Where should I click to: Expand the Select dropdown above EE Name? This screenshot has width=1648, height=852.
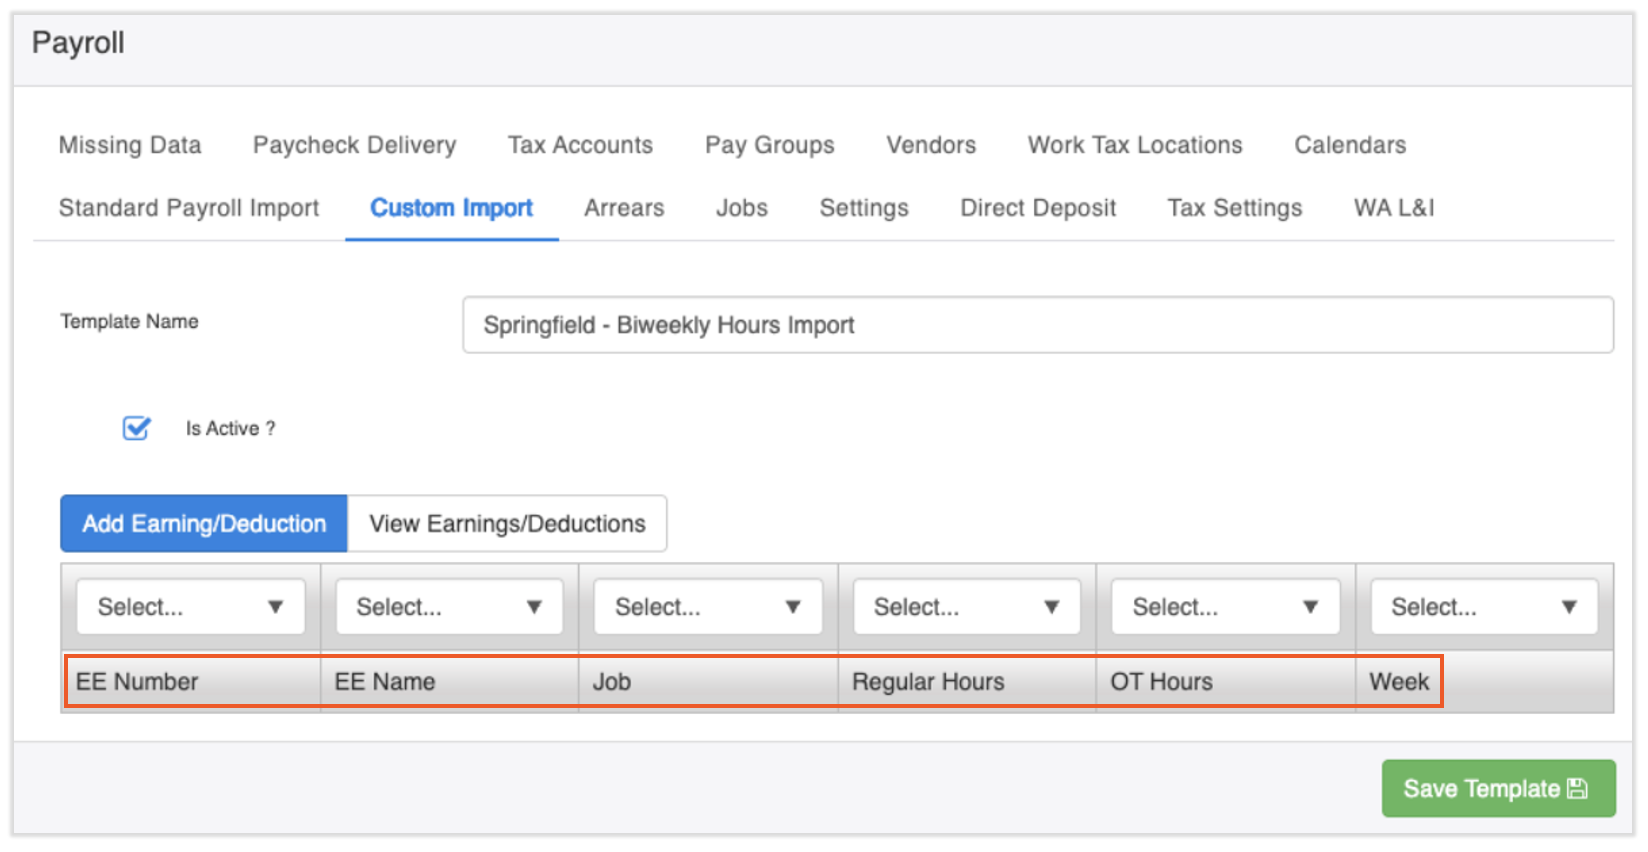pyautogui.click(x=448, y=607)
